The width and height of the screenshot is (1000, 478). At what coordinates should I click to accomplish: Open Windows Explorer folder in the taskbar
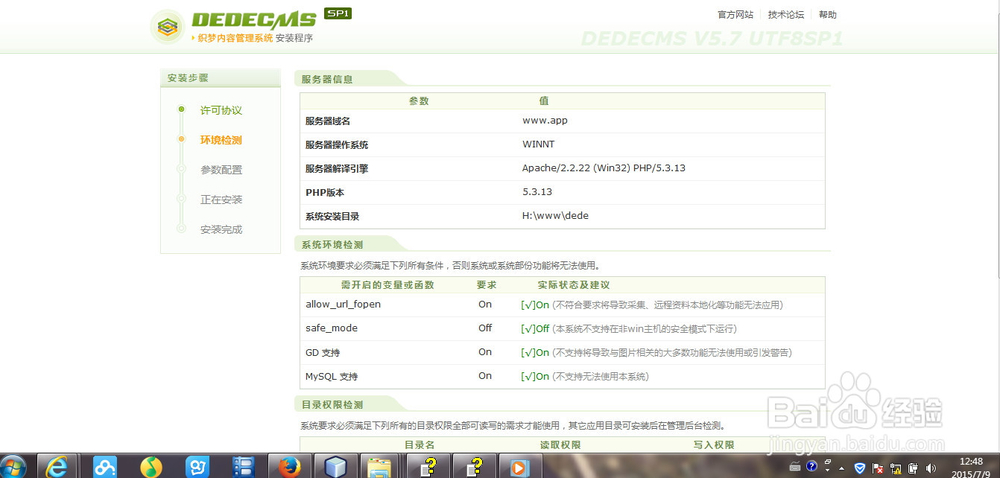(381, 467)
